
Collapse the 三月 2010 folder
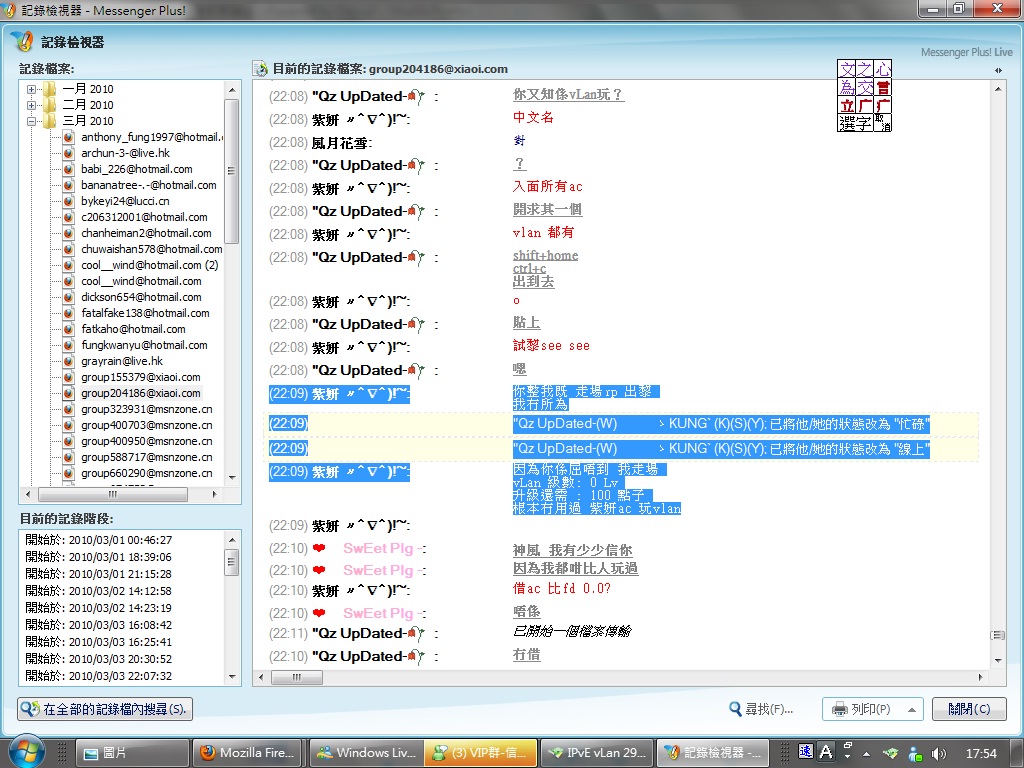pos(32,121)
